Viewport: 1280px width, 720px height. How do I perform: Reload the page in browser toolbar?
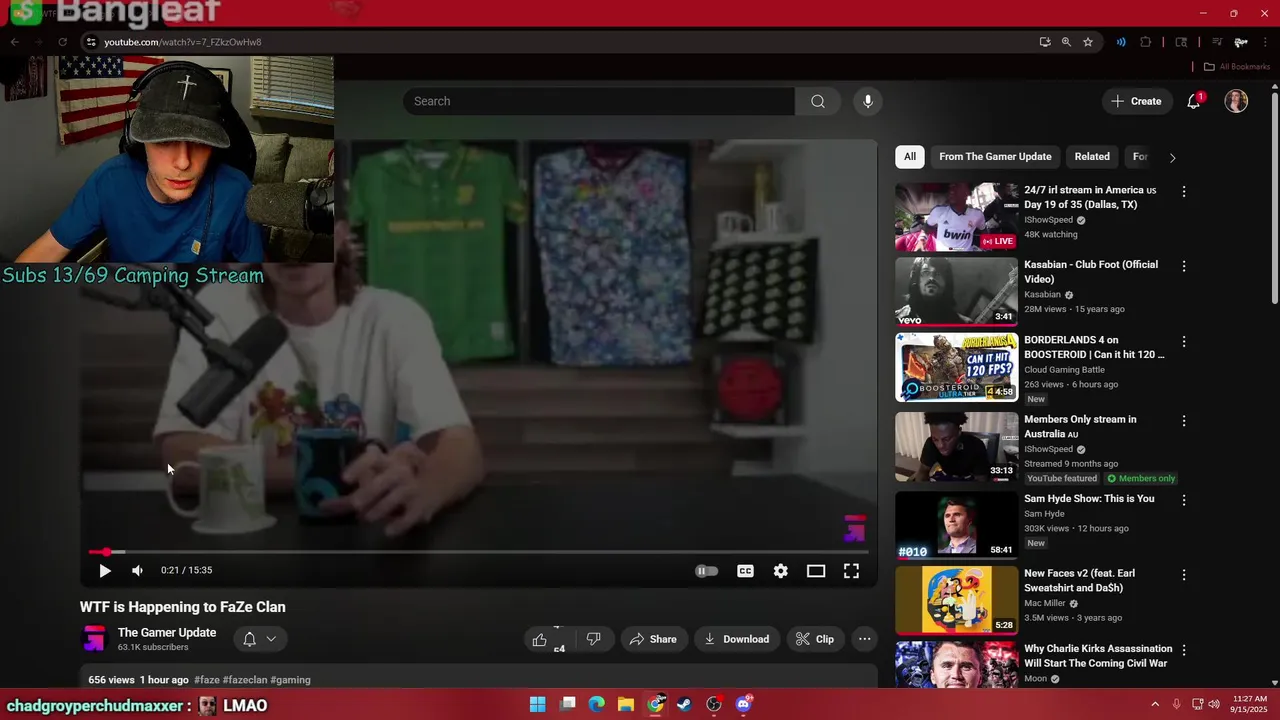coord(62,42)
